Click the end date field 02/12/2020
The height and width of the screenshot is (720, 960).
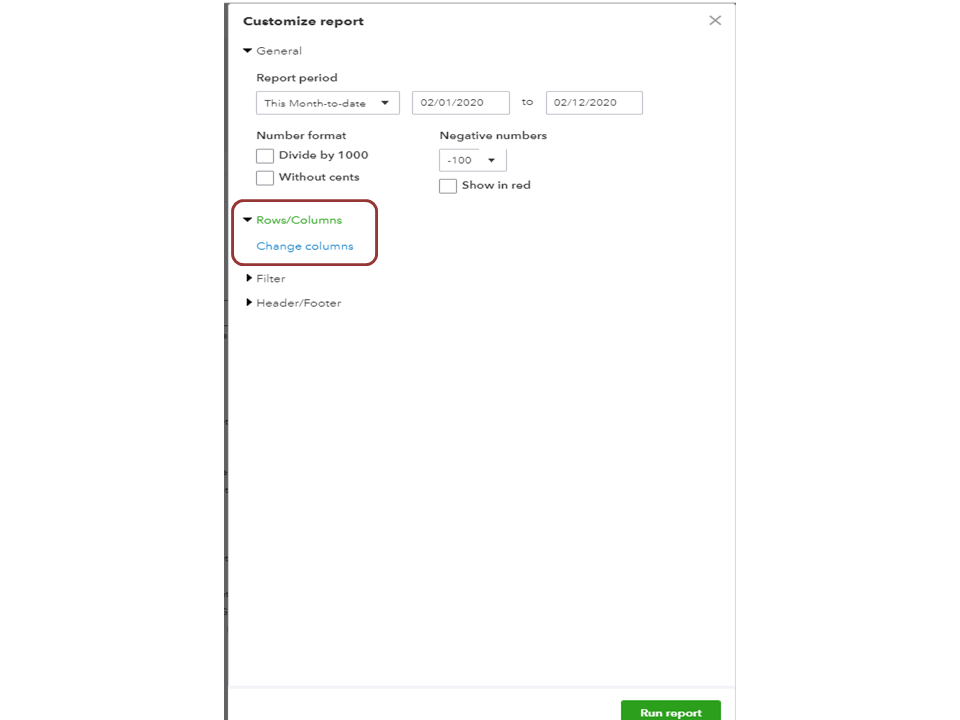594,103
